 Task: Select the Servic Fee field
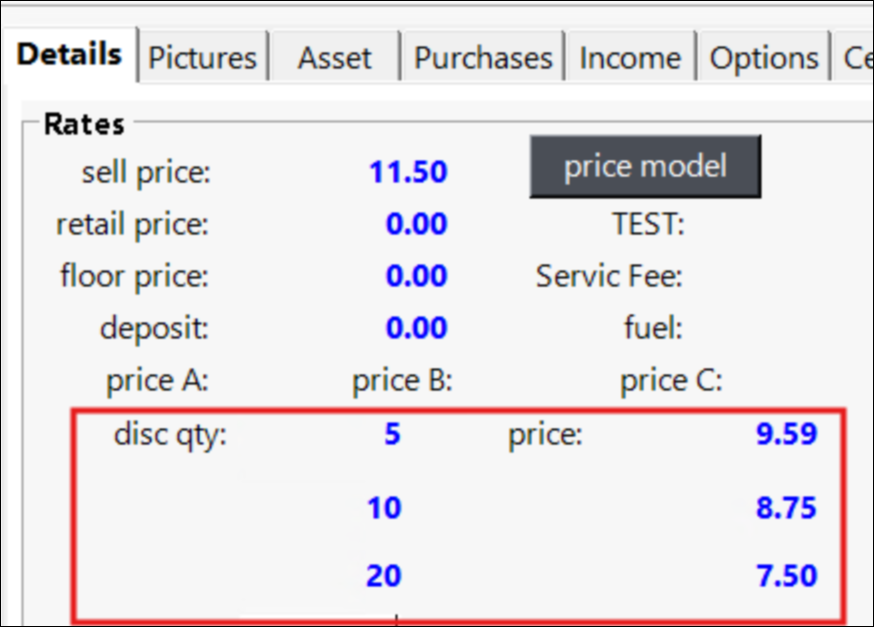click(x=609, y=276)
